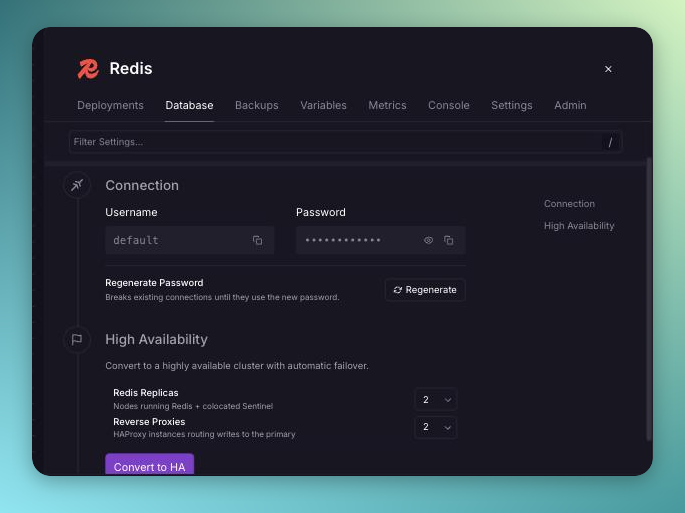Viewport: 685px width, 513px height.
Task: Click the slash shortcut hint in filter
Action: 610,142
